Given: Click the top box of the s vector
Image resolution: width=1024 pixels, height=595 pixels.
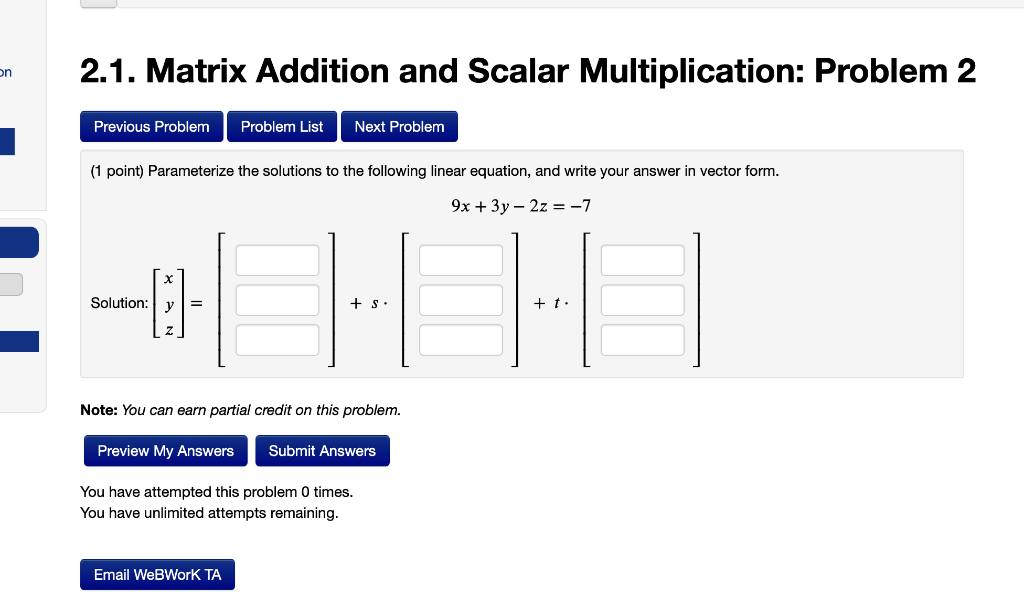Looking at the screenshot, I should [x=461, y=259].
